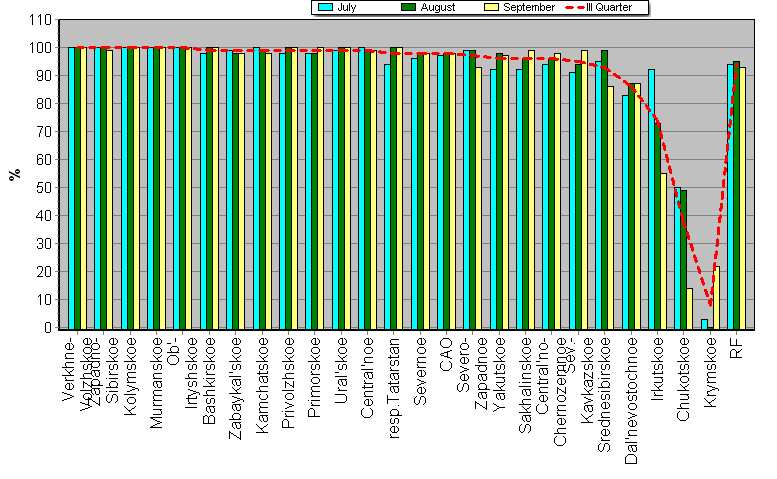777x479 pixels.
Task: Click the green August bar for RF
Action: click(736, 195)
